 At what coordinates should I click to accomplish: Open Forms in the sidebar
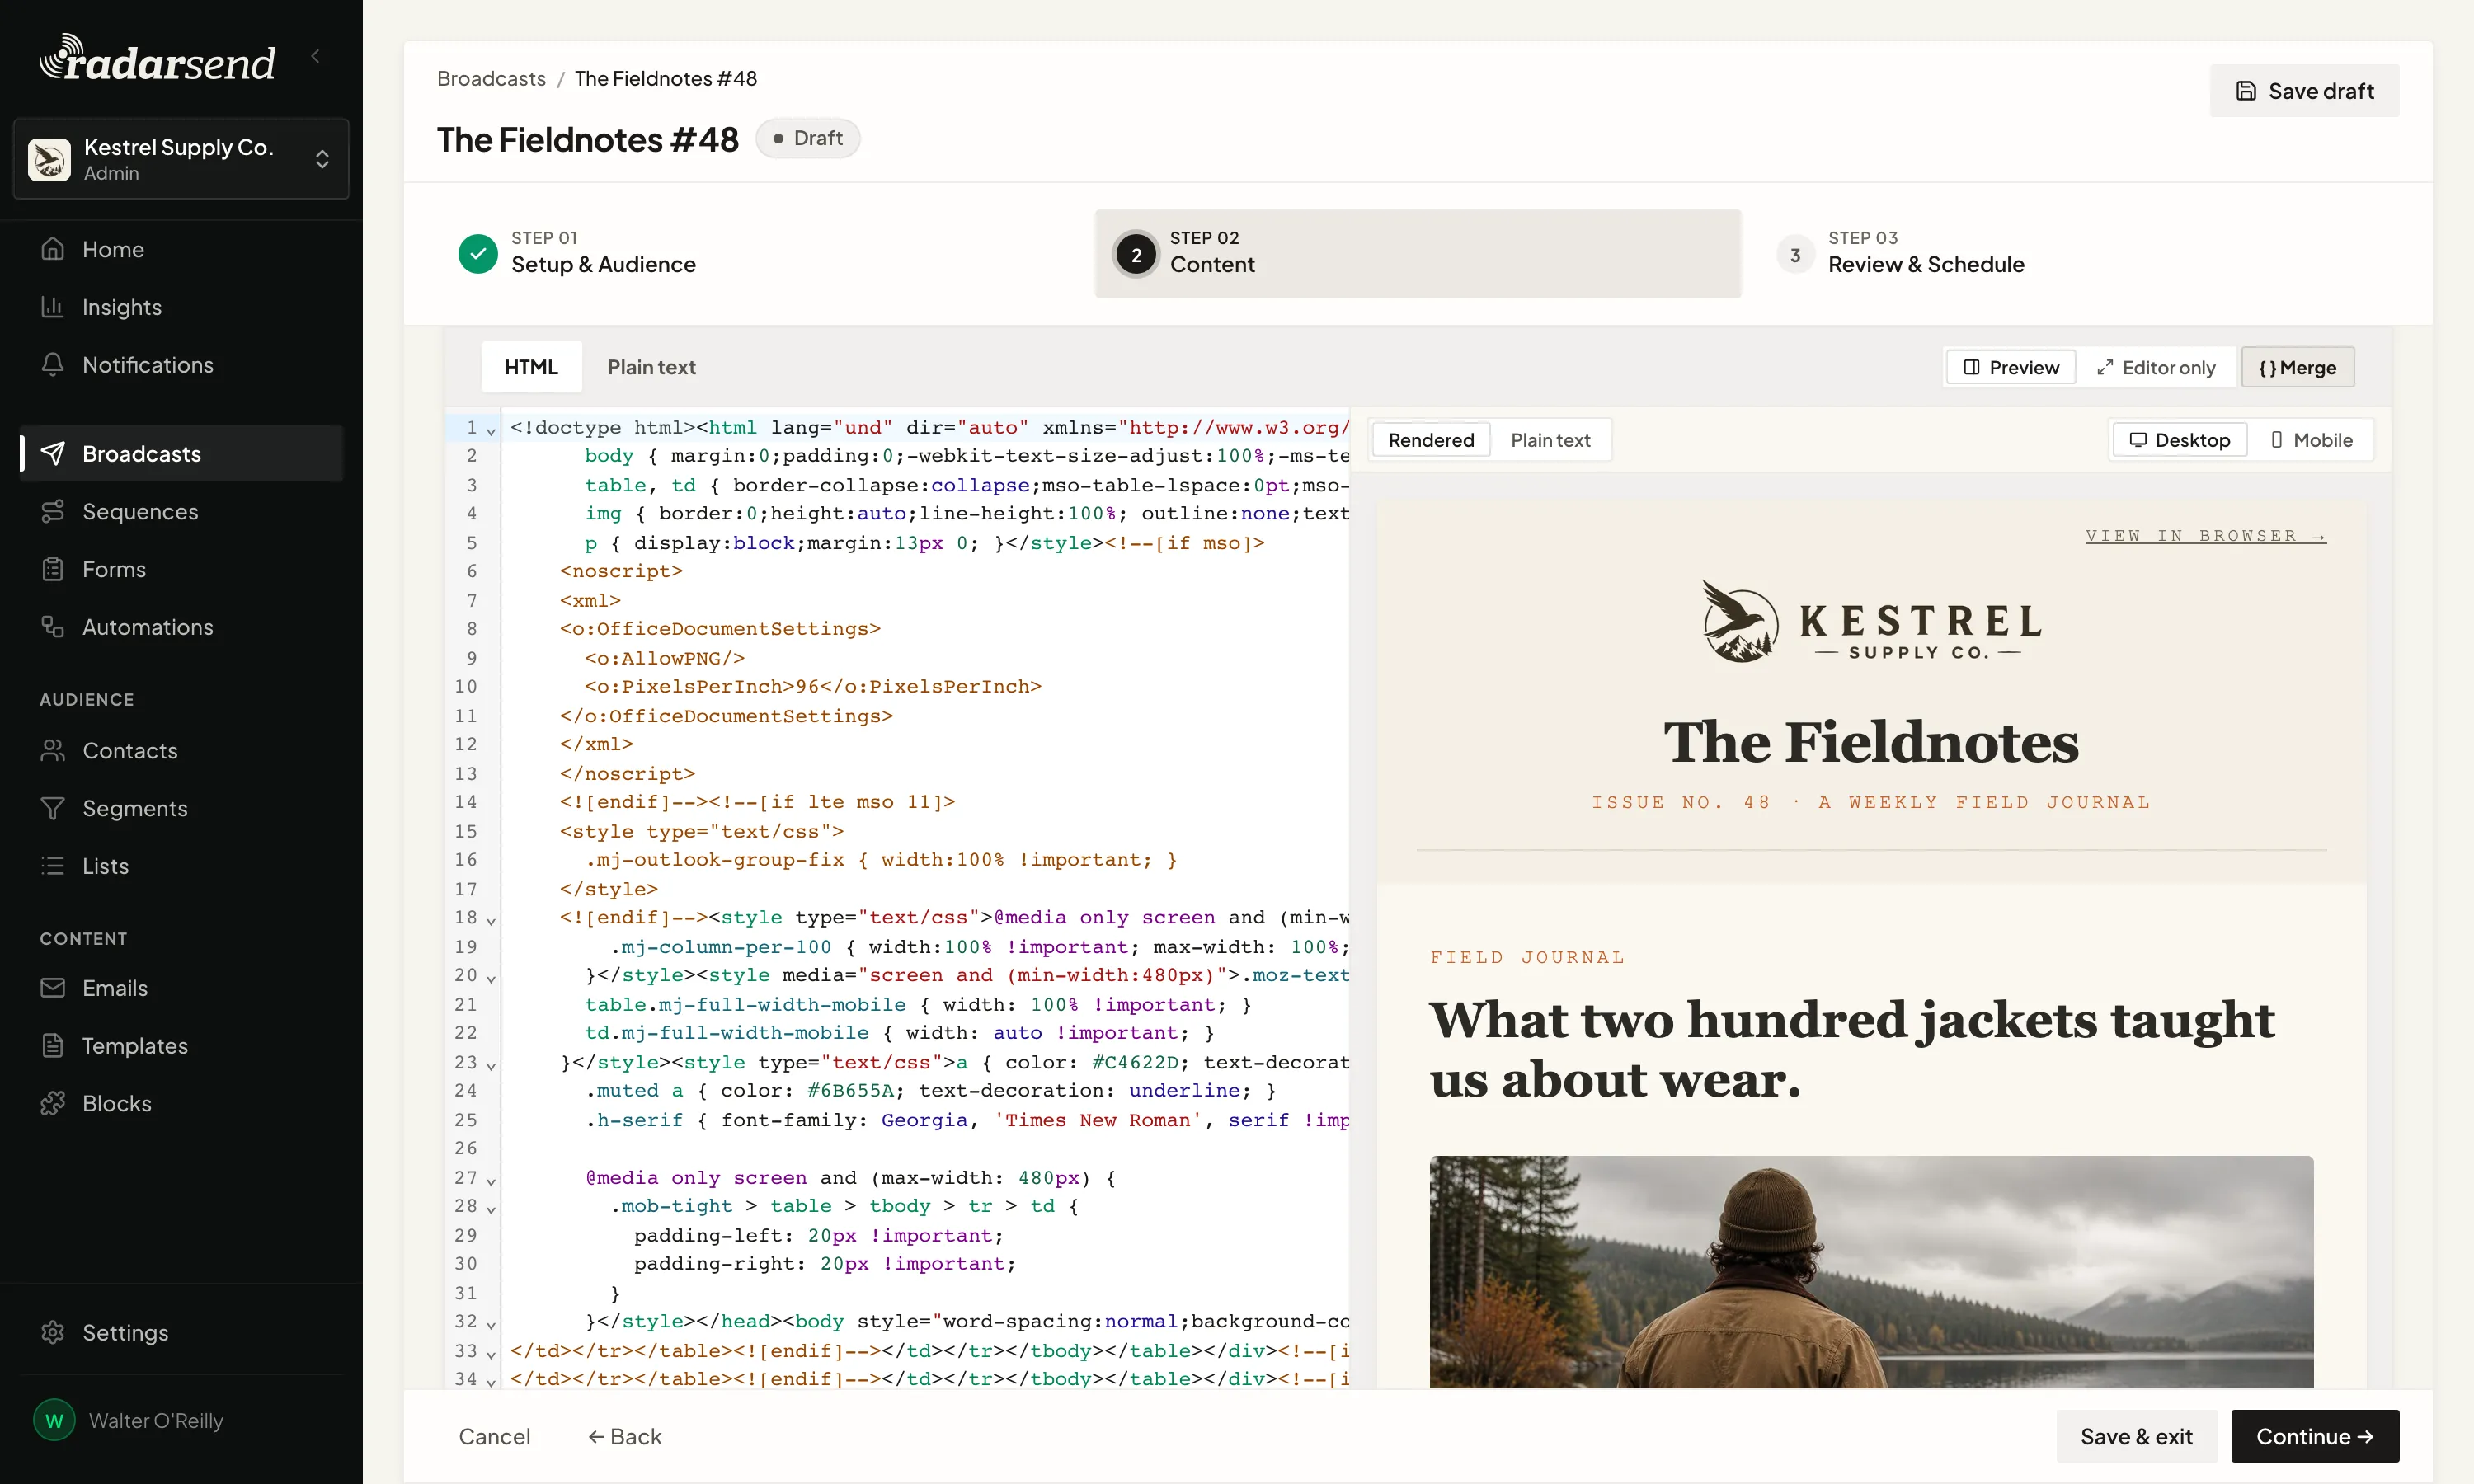point(181,569)
